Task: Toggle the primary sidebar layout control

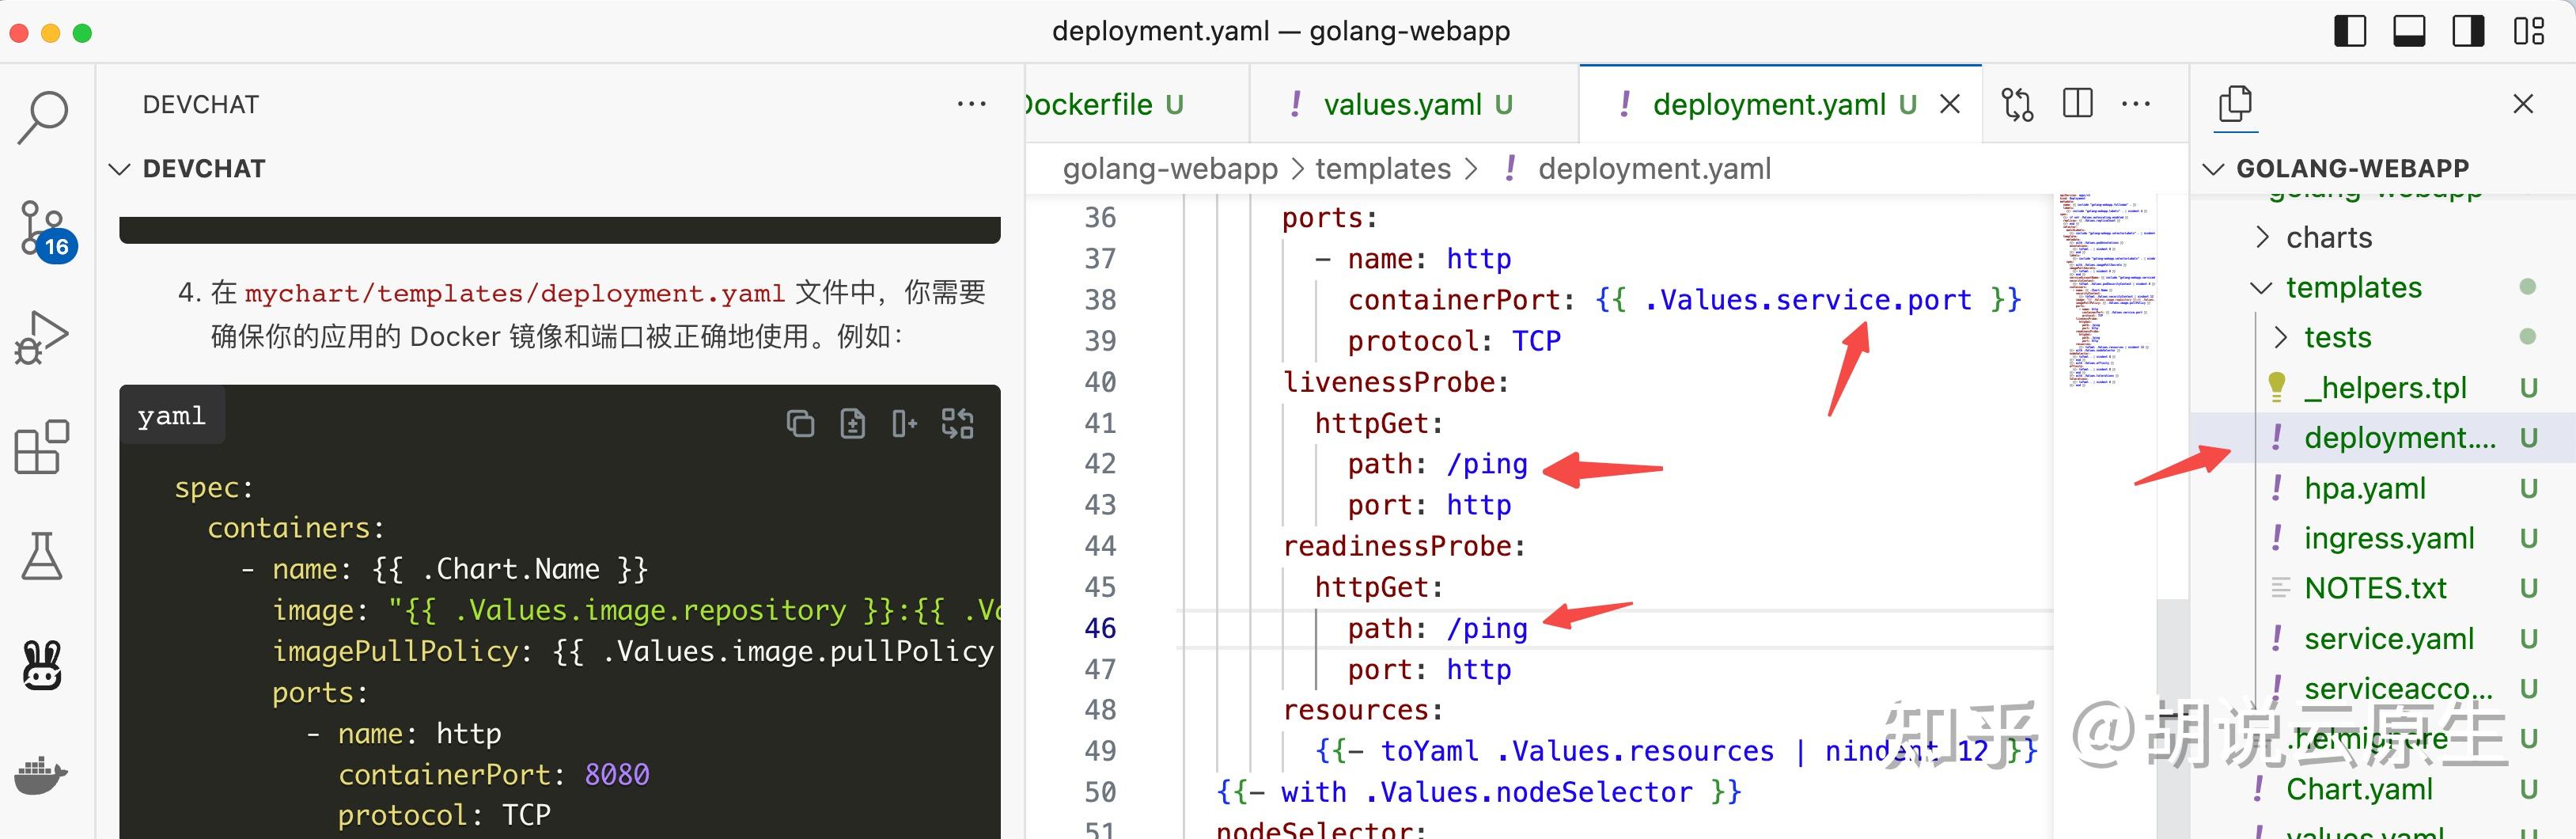Action: [2350, 31]
